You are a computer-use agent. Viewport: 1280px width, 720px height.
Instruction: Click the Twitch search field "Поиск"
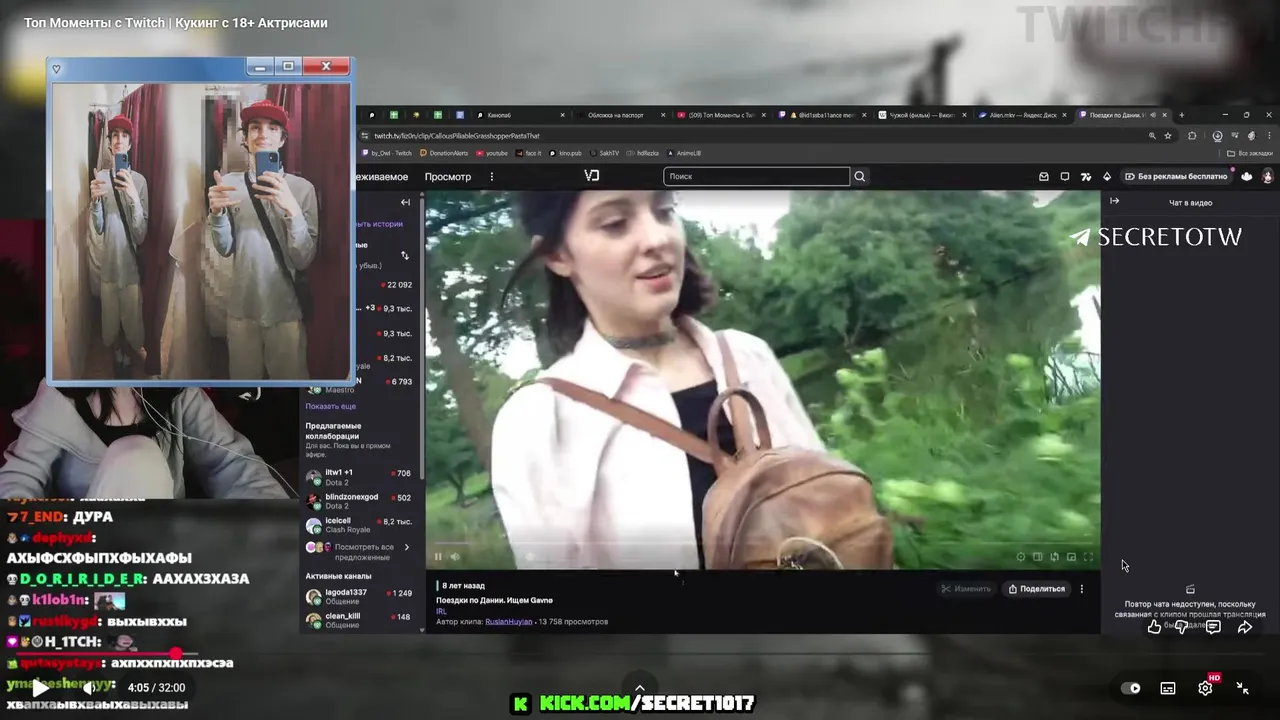pyautogui.click(x=756, y=176)
